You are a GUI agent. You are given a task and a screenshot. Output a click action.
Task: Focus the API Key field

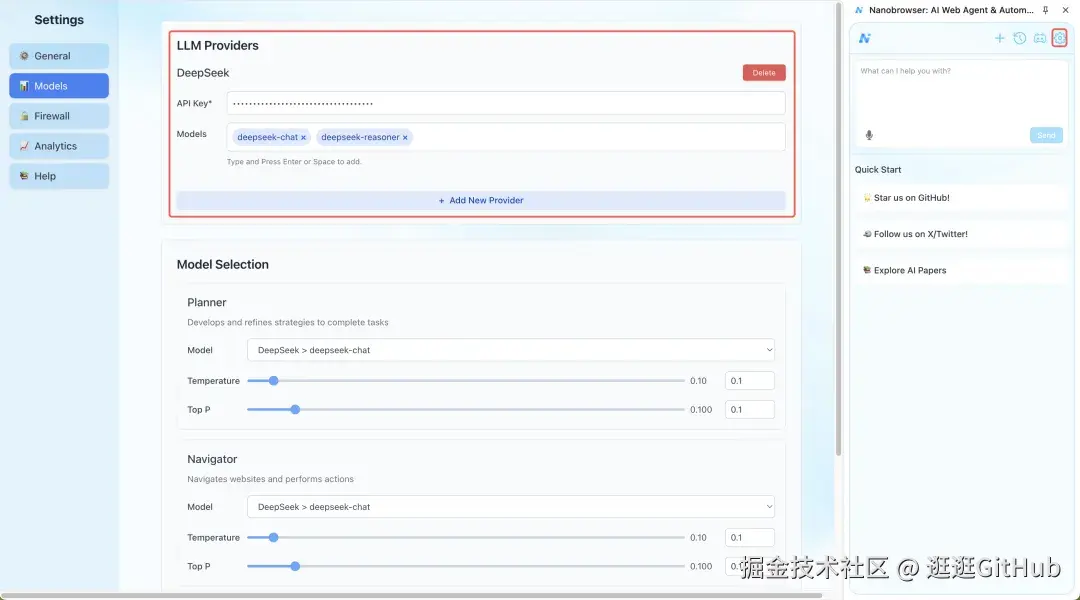pos(506,103)
